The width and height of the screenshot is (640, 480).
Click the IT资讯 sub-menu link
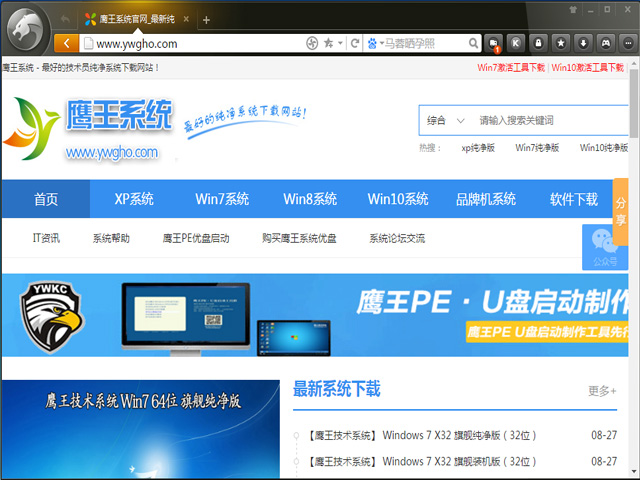(46, 238)
